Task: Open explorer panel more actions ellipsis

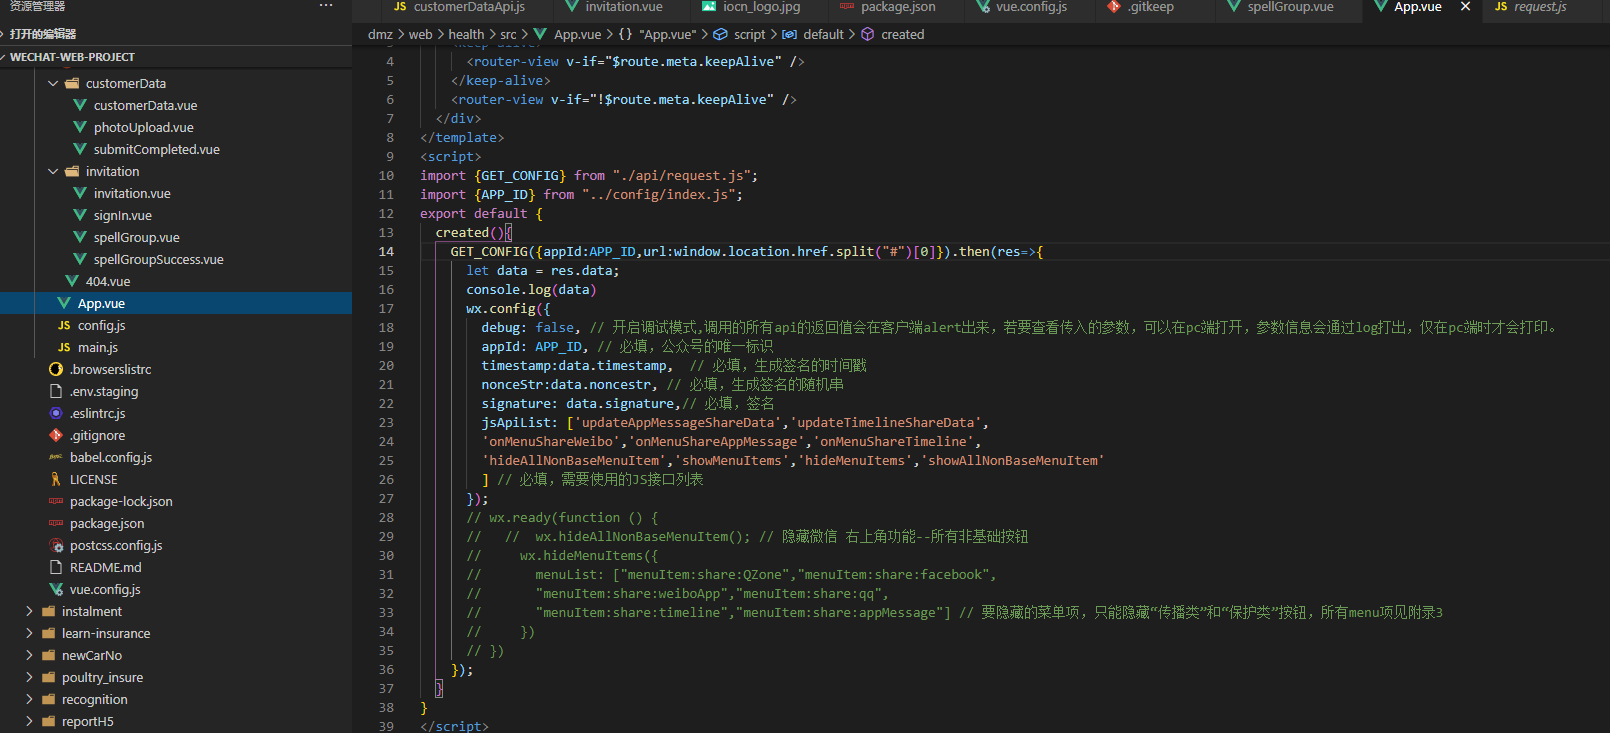Action: click(326, 6)
